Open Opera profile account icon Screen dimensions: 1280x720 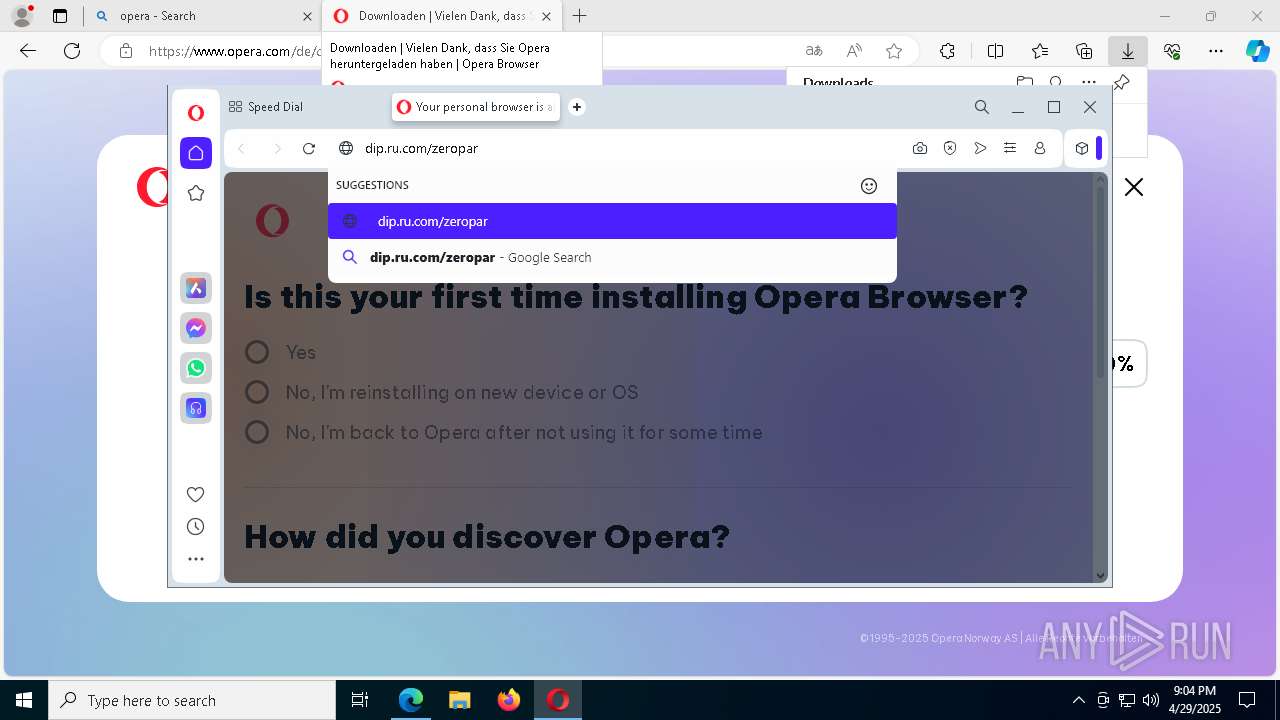[x=1040, y=148]
